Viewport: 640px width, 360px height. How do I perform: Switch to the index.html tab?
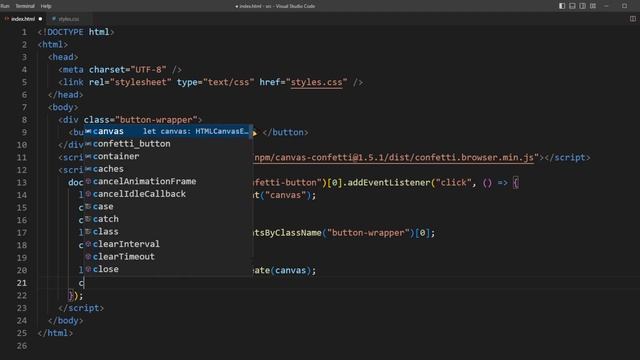(23, 19)
